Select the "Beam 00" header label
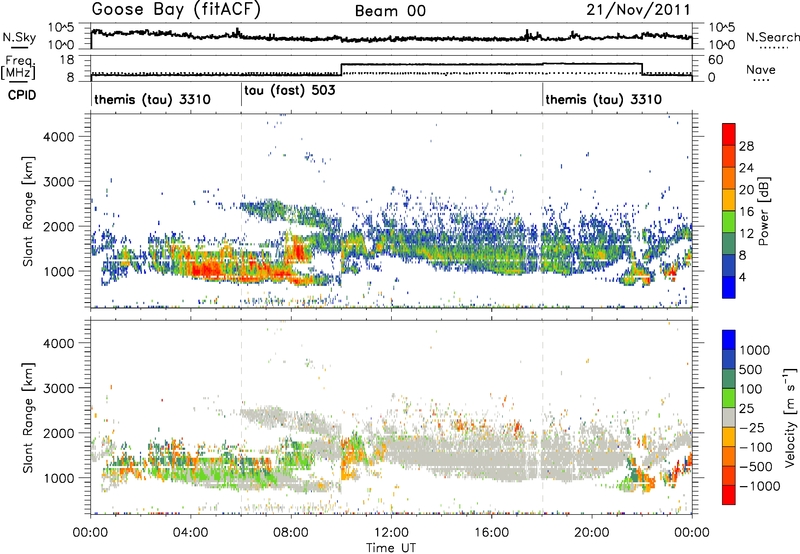This screenshot has height=554, width=800. [x=390, y=11]
